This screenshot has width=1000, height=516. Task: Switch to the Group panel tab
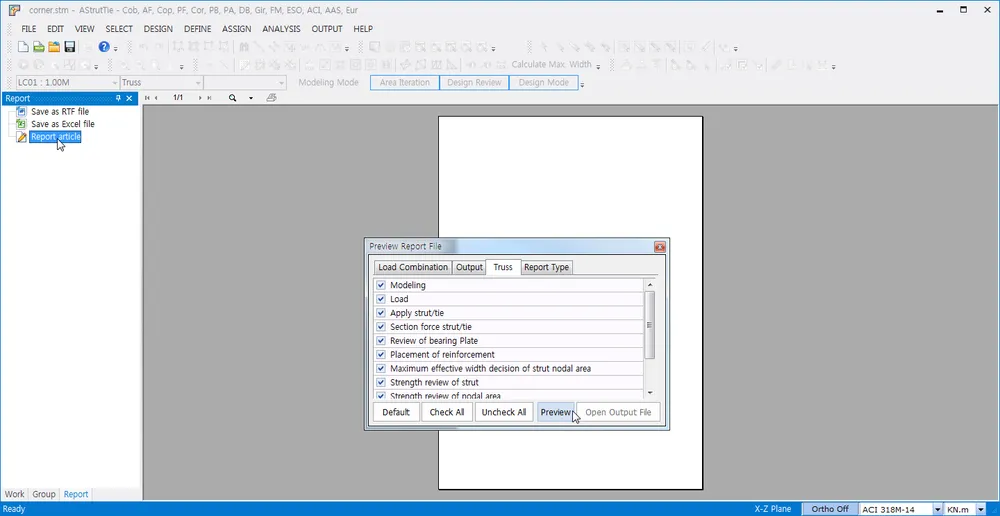pos(44,494)
